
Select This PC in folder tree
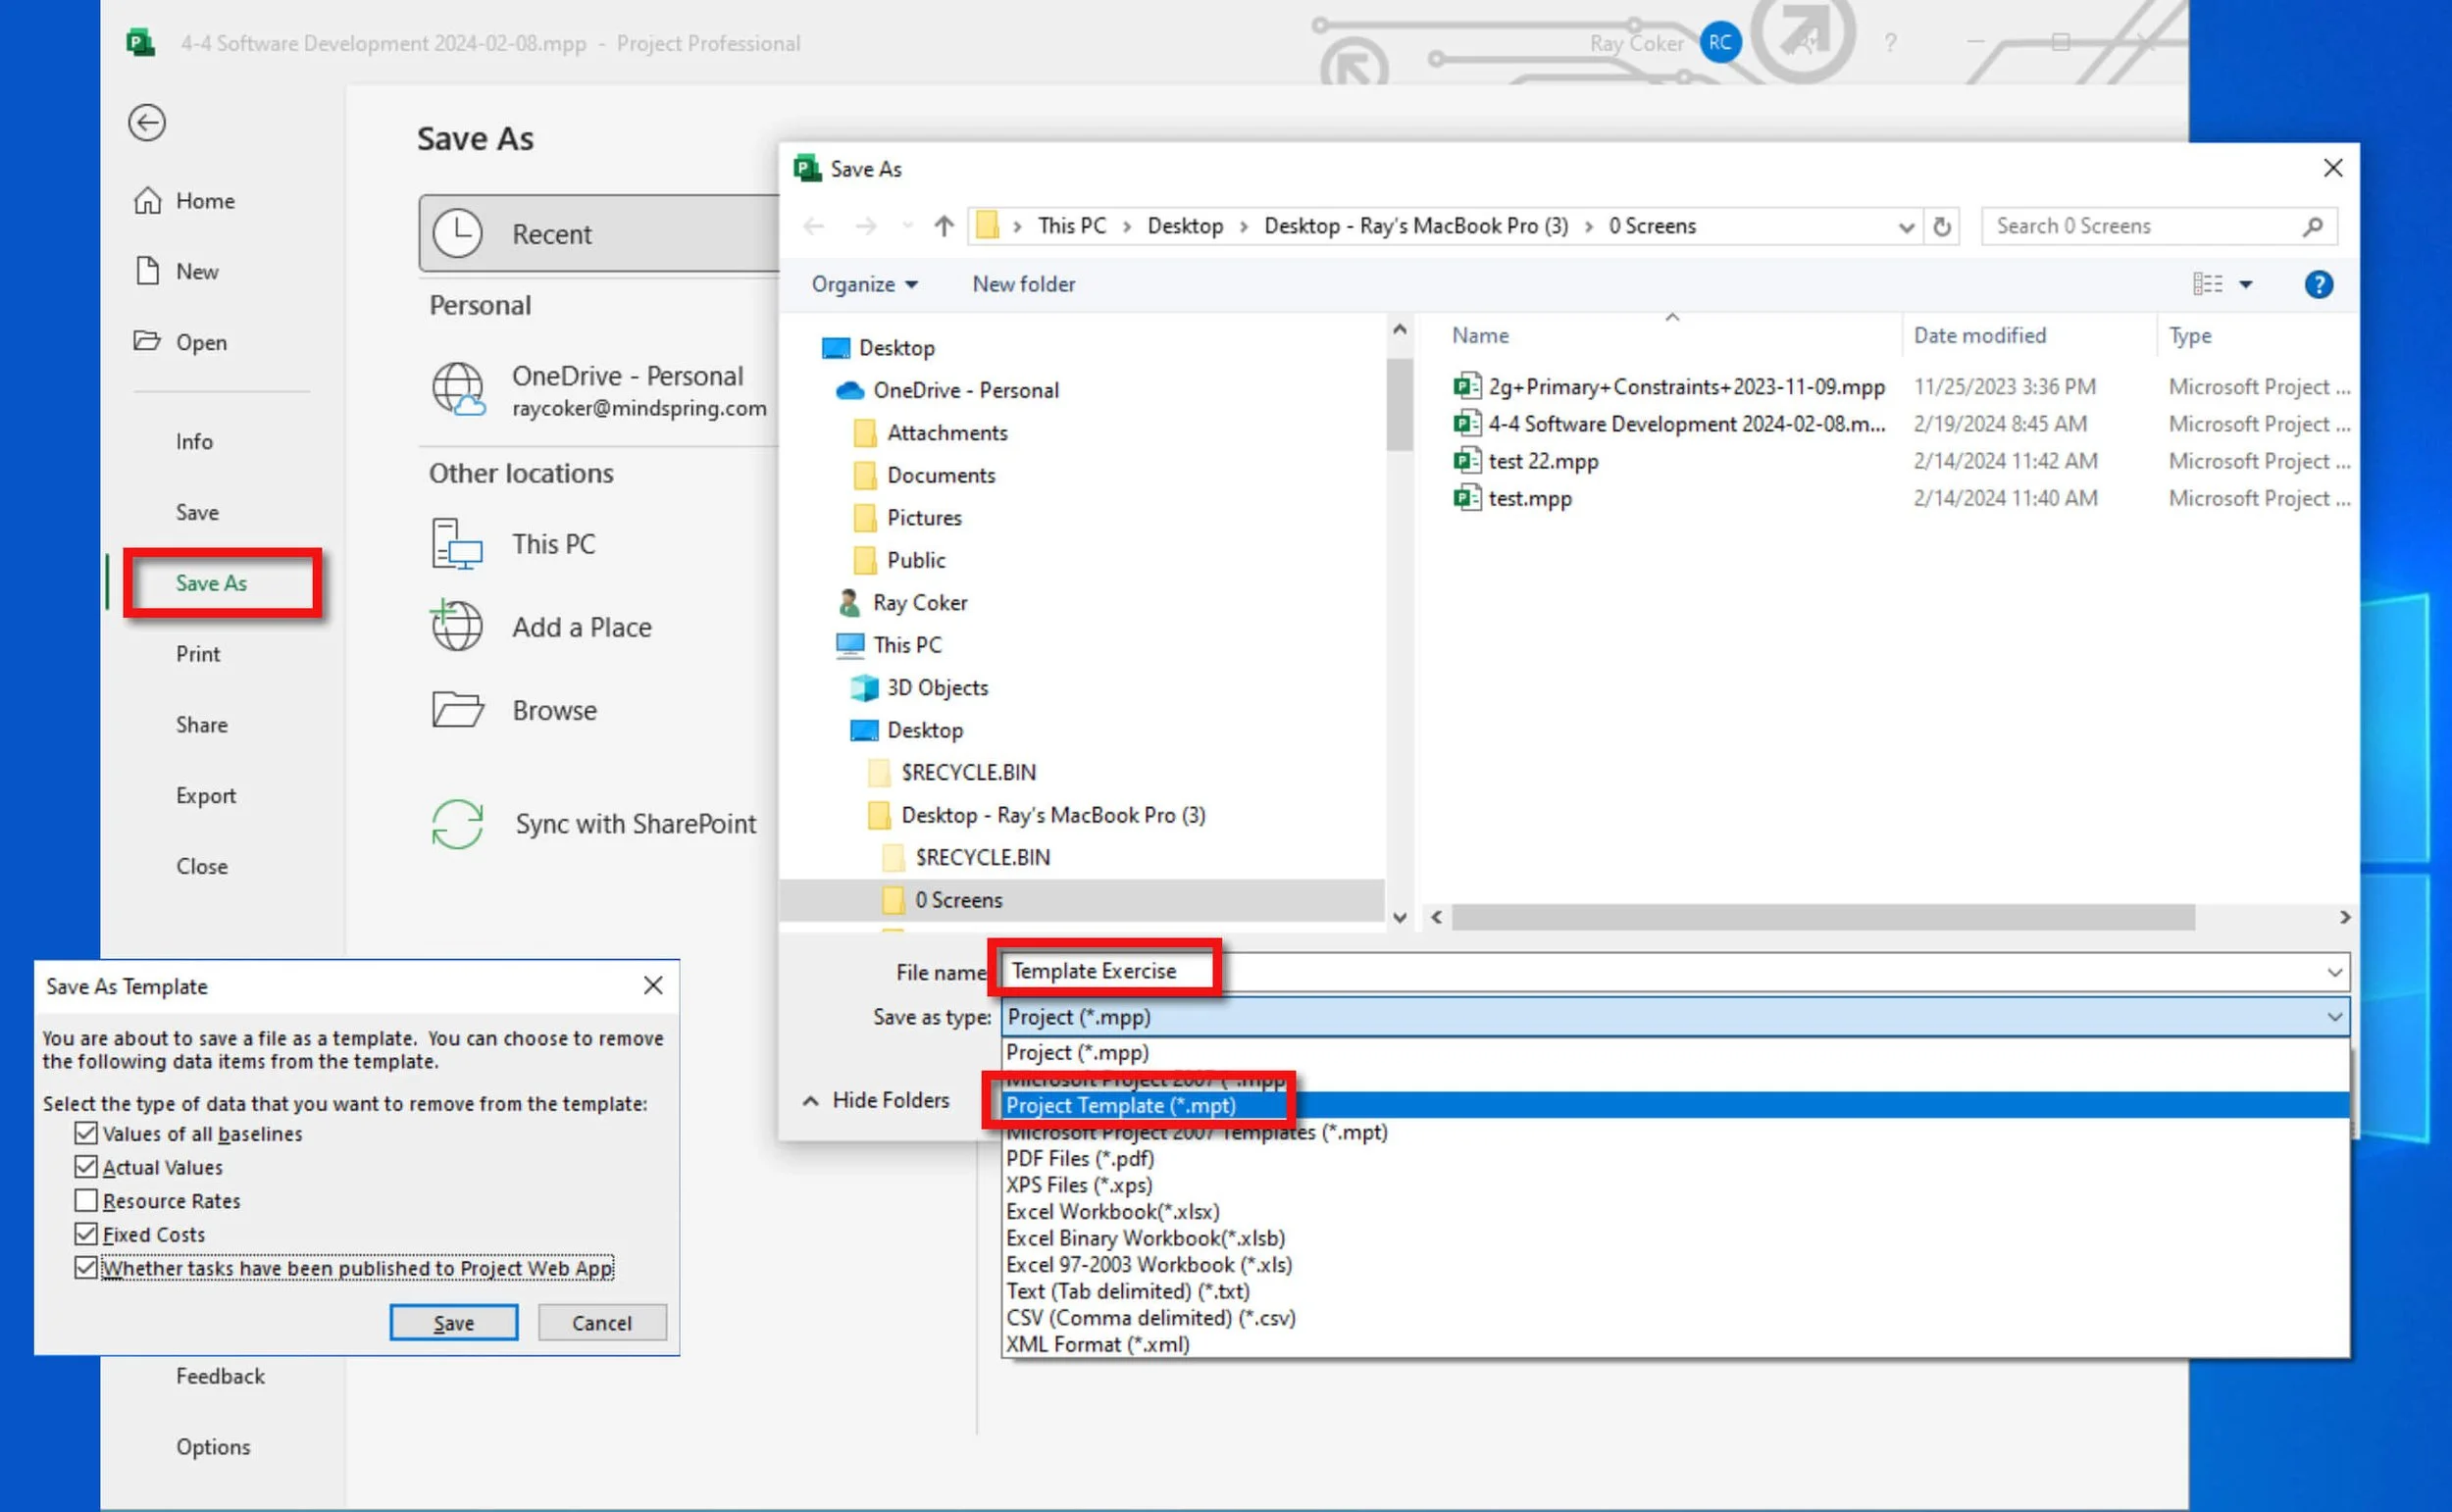tap(889, 645)
